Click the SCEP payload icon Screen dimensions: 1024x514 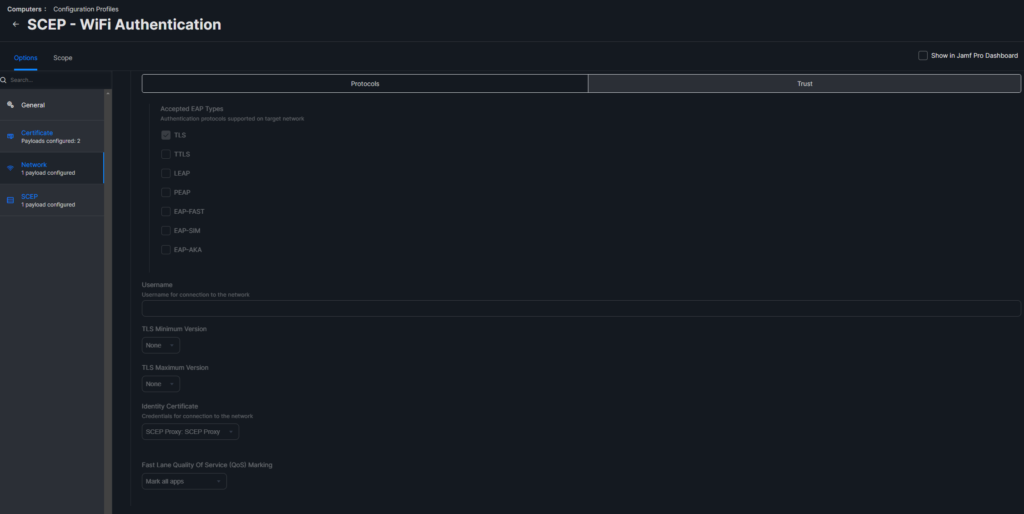(10, 200)
